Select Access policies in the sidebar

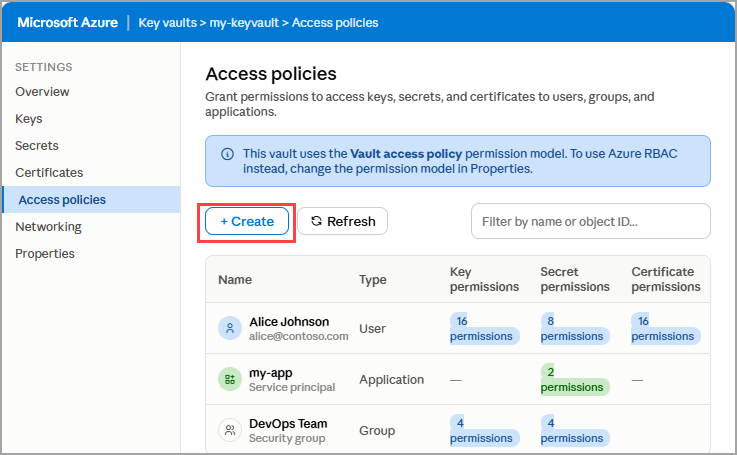pos(91,200)
